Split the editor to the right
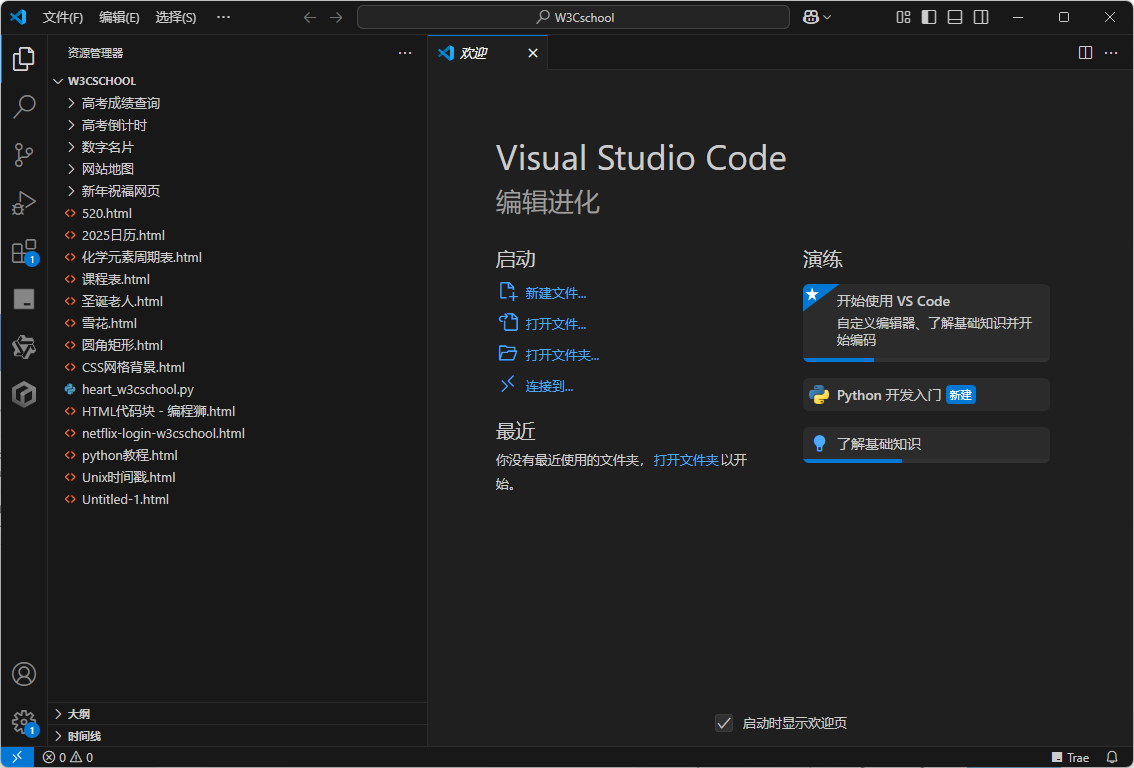 click(x=1086, y=53)
